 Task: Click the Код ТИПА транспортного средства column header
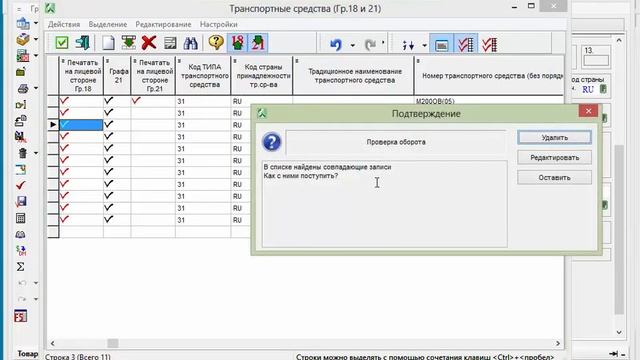203,76
